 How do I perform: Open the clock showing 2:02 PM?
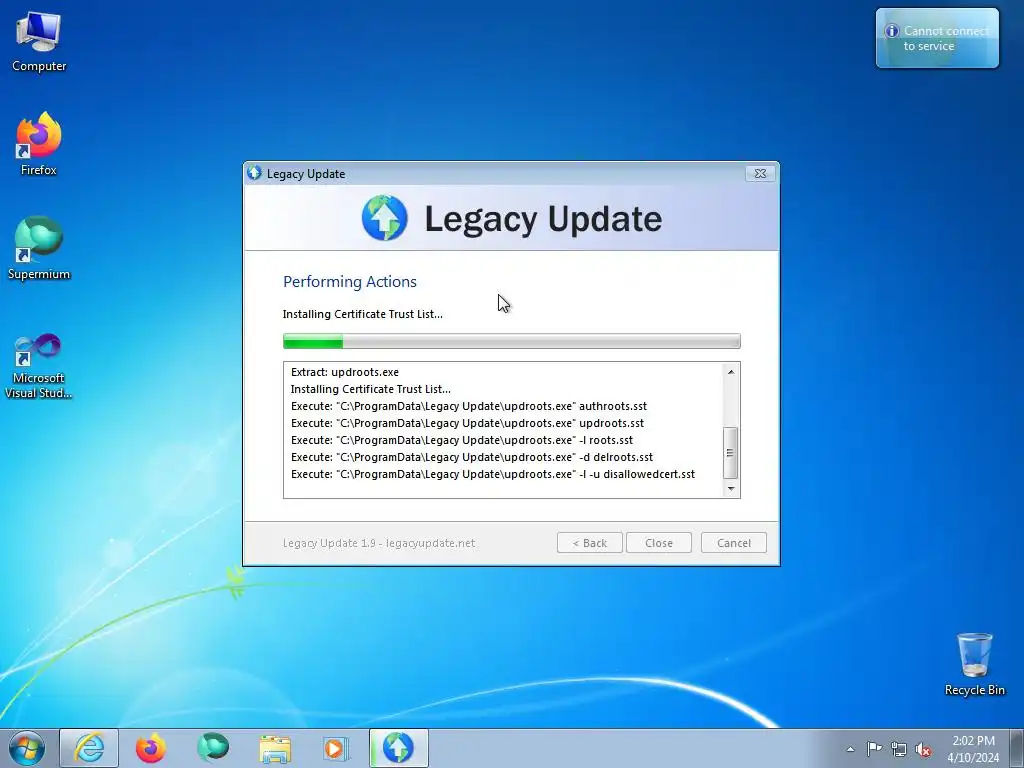973,749
